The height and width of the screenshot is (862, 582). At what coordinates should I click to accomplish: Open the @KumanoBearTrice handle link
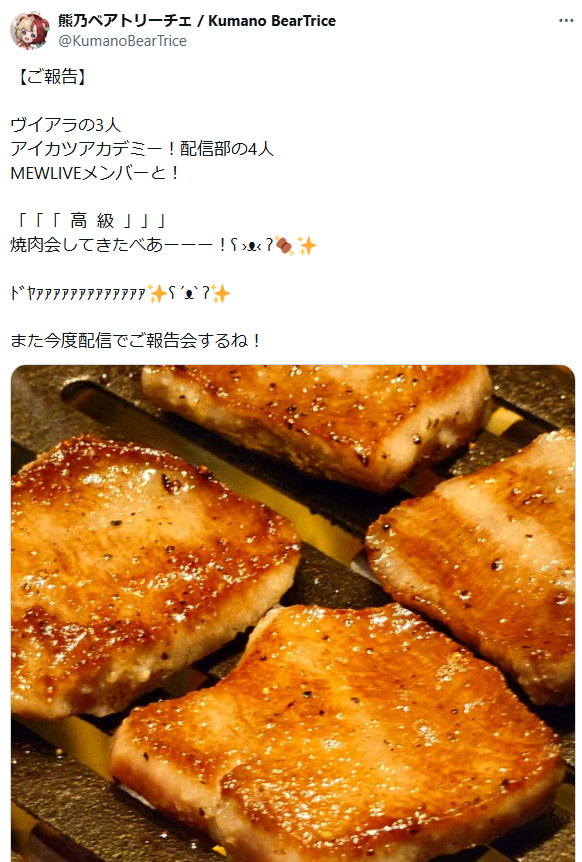tap(123, 41)
